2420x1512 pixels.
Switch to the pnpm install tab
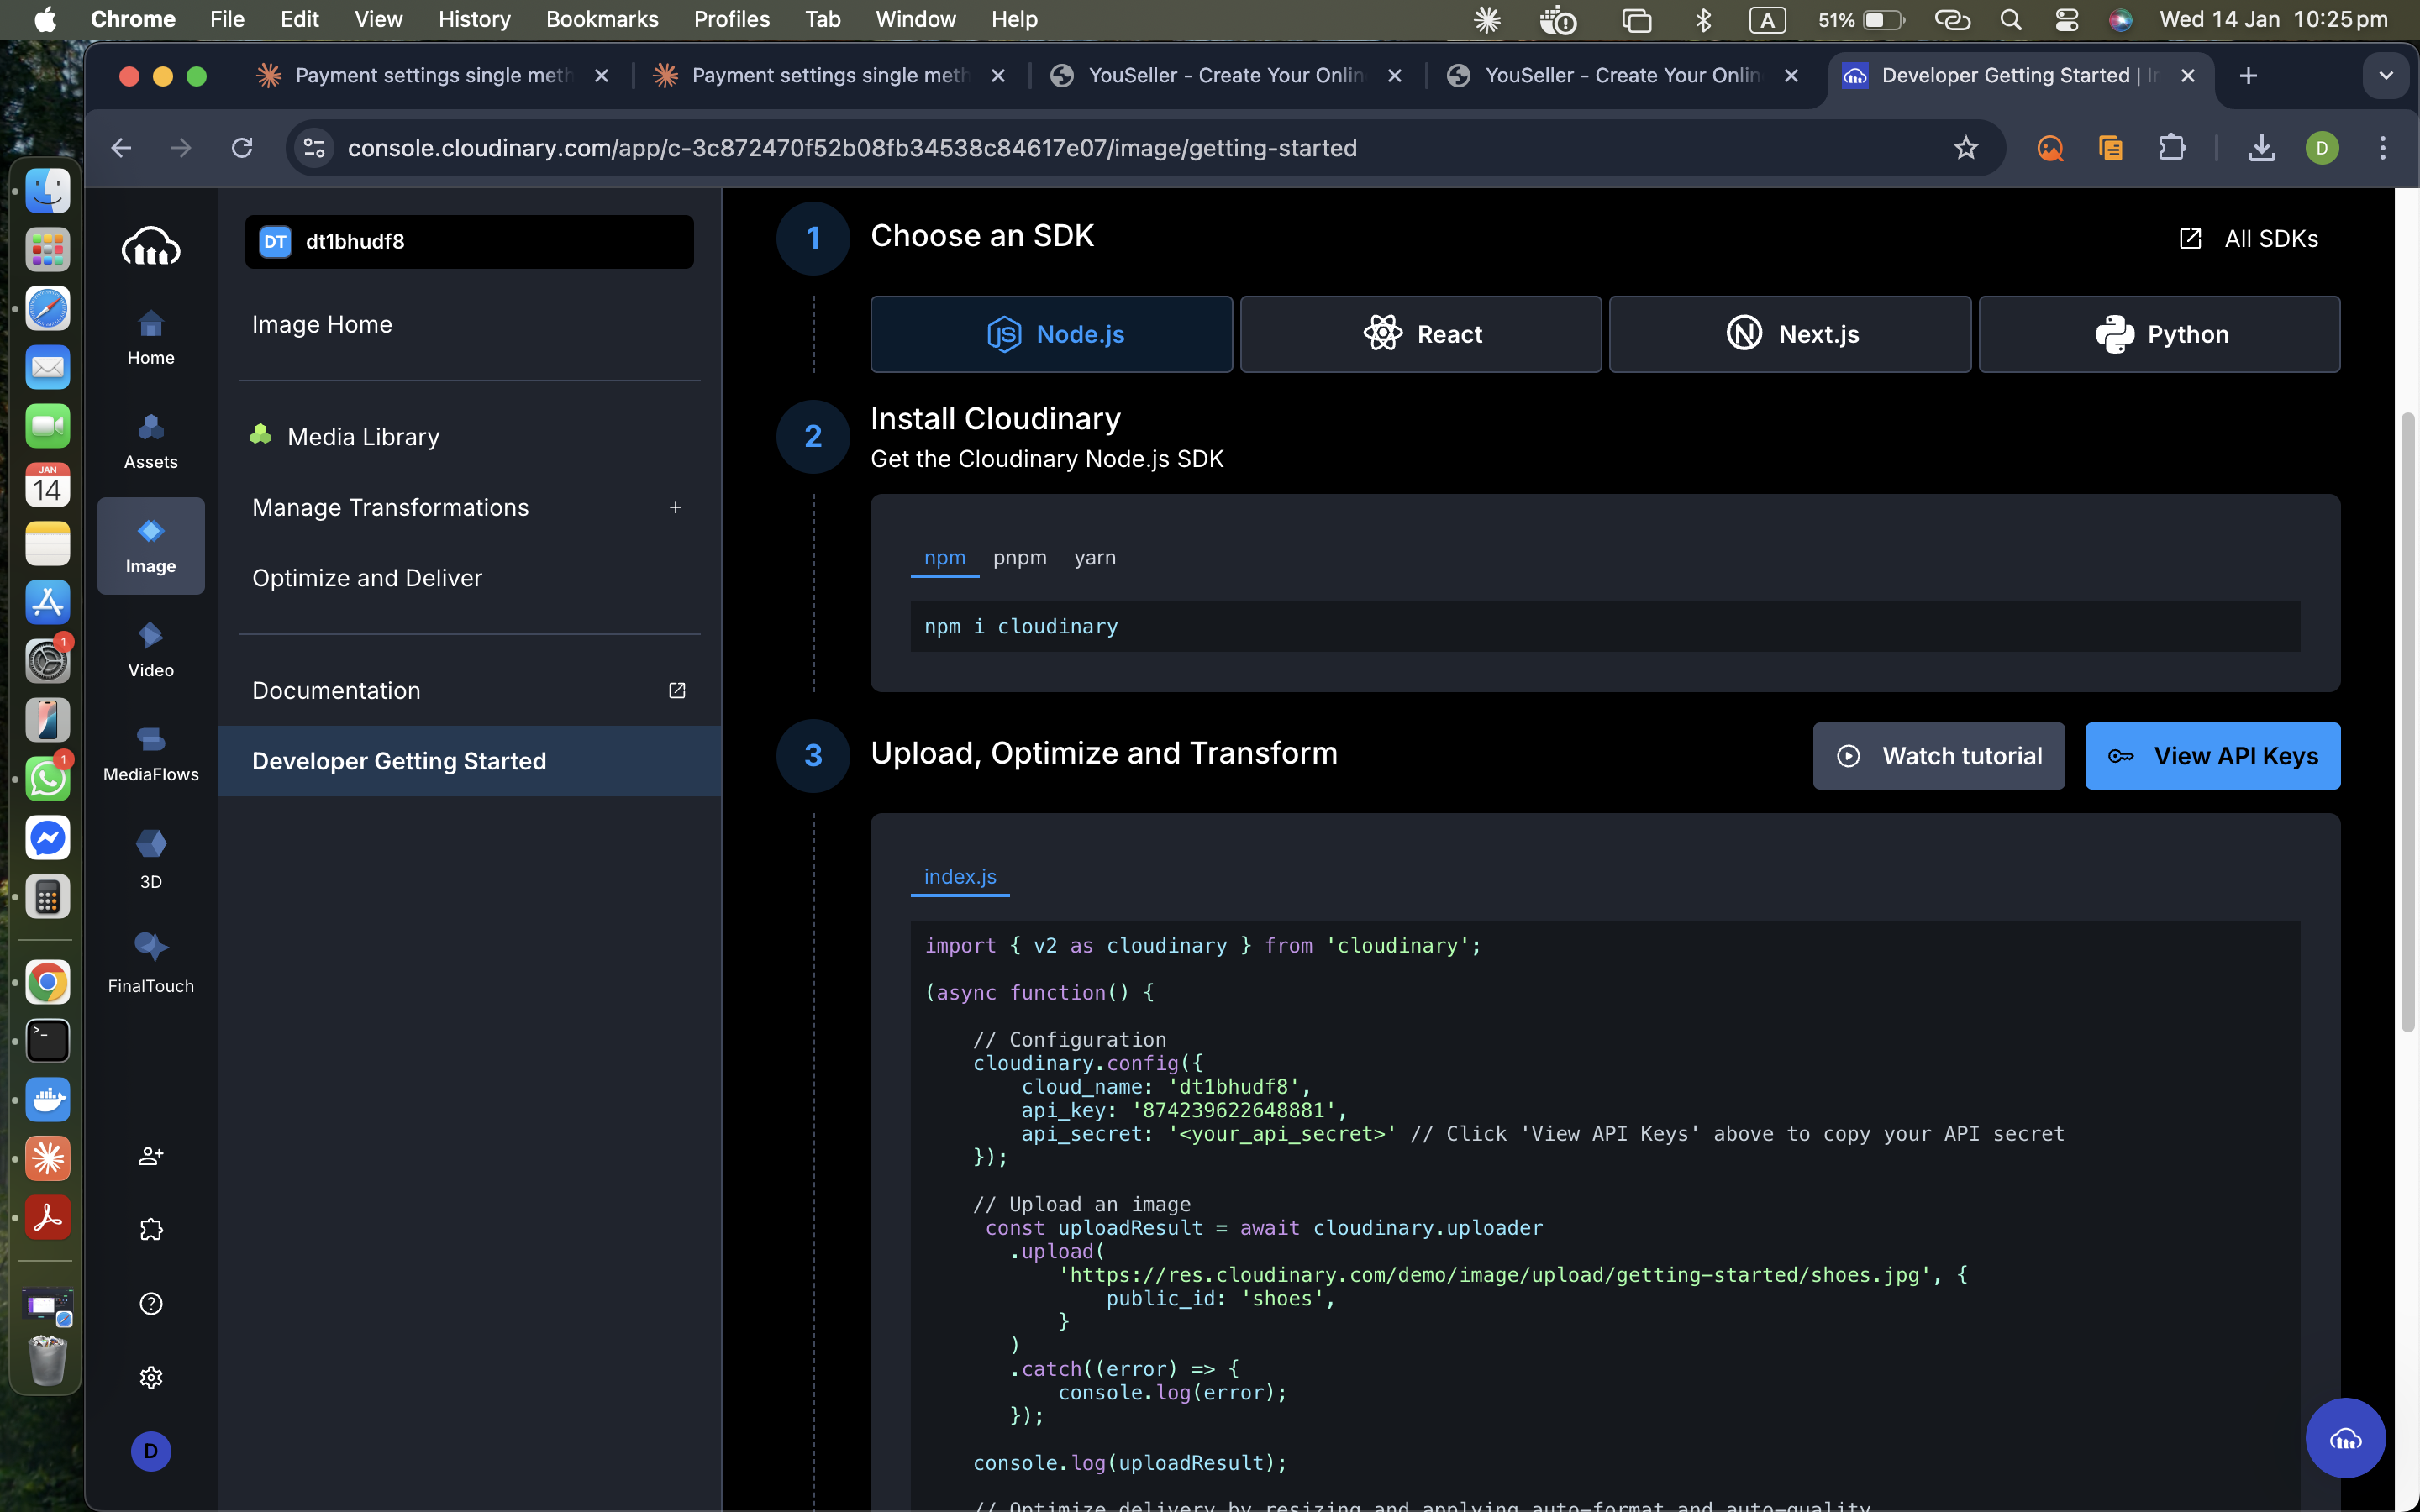click(1019, 558)
